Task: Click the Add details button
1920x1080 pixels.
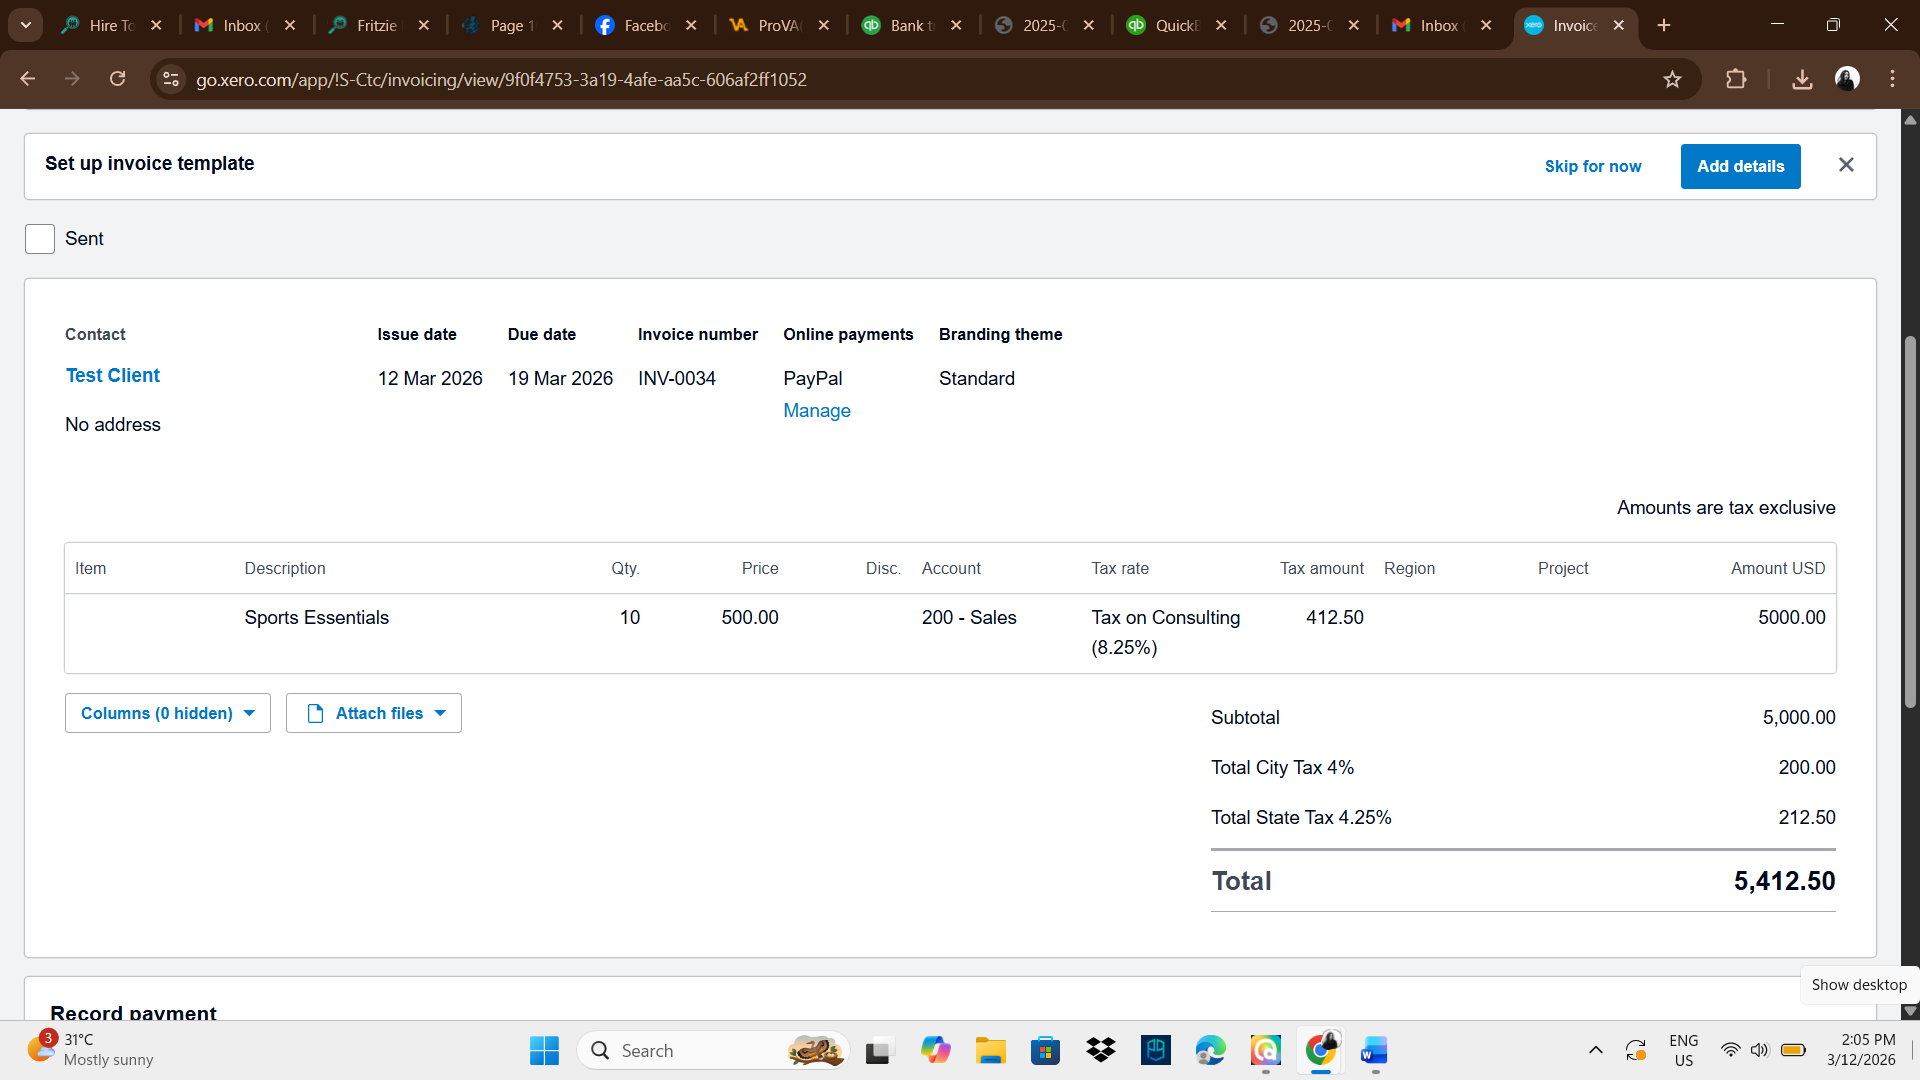Action: [1740, 166]
